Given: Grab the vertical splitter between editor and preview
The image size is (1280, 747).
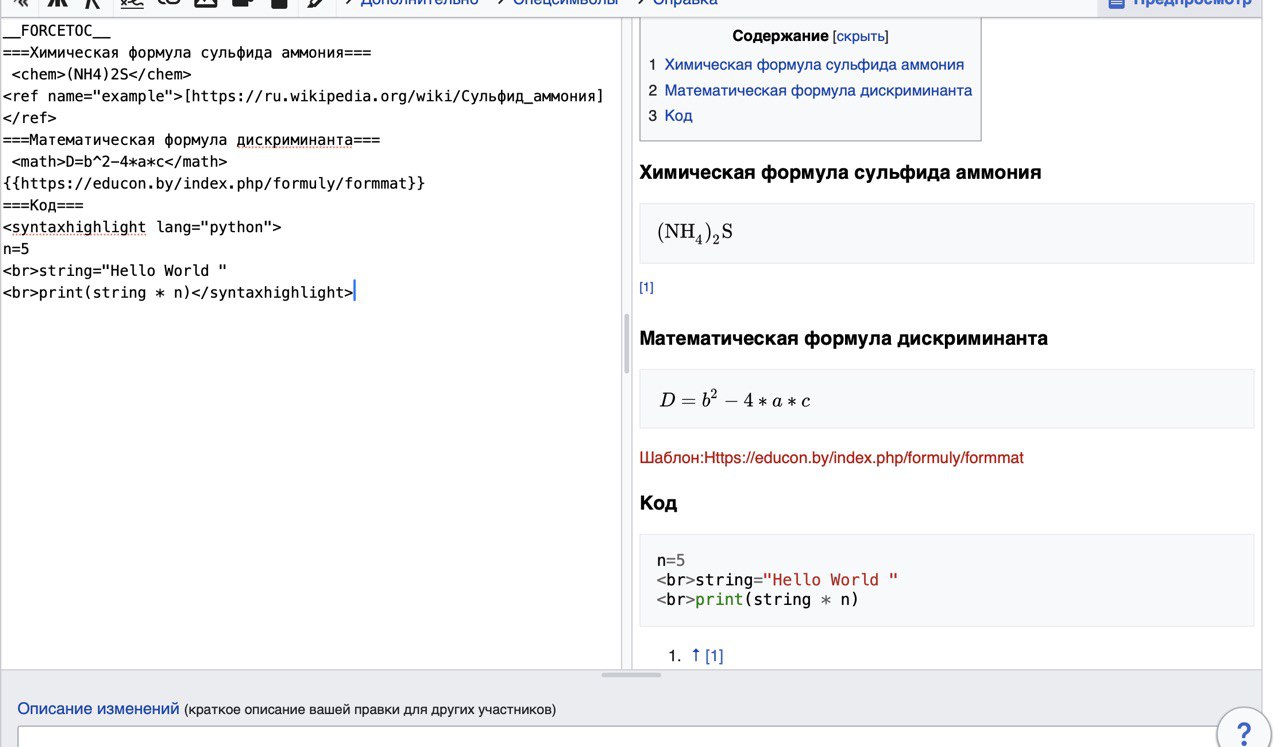Looking at the screenshot, I should pos(627,343).
